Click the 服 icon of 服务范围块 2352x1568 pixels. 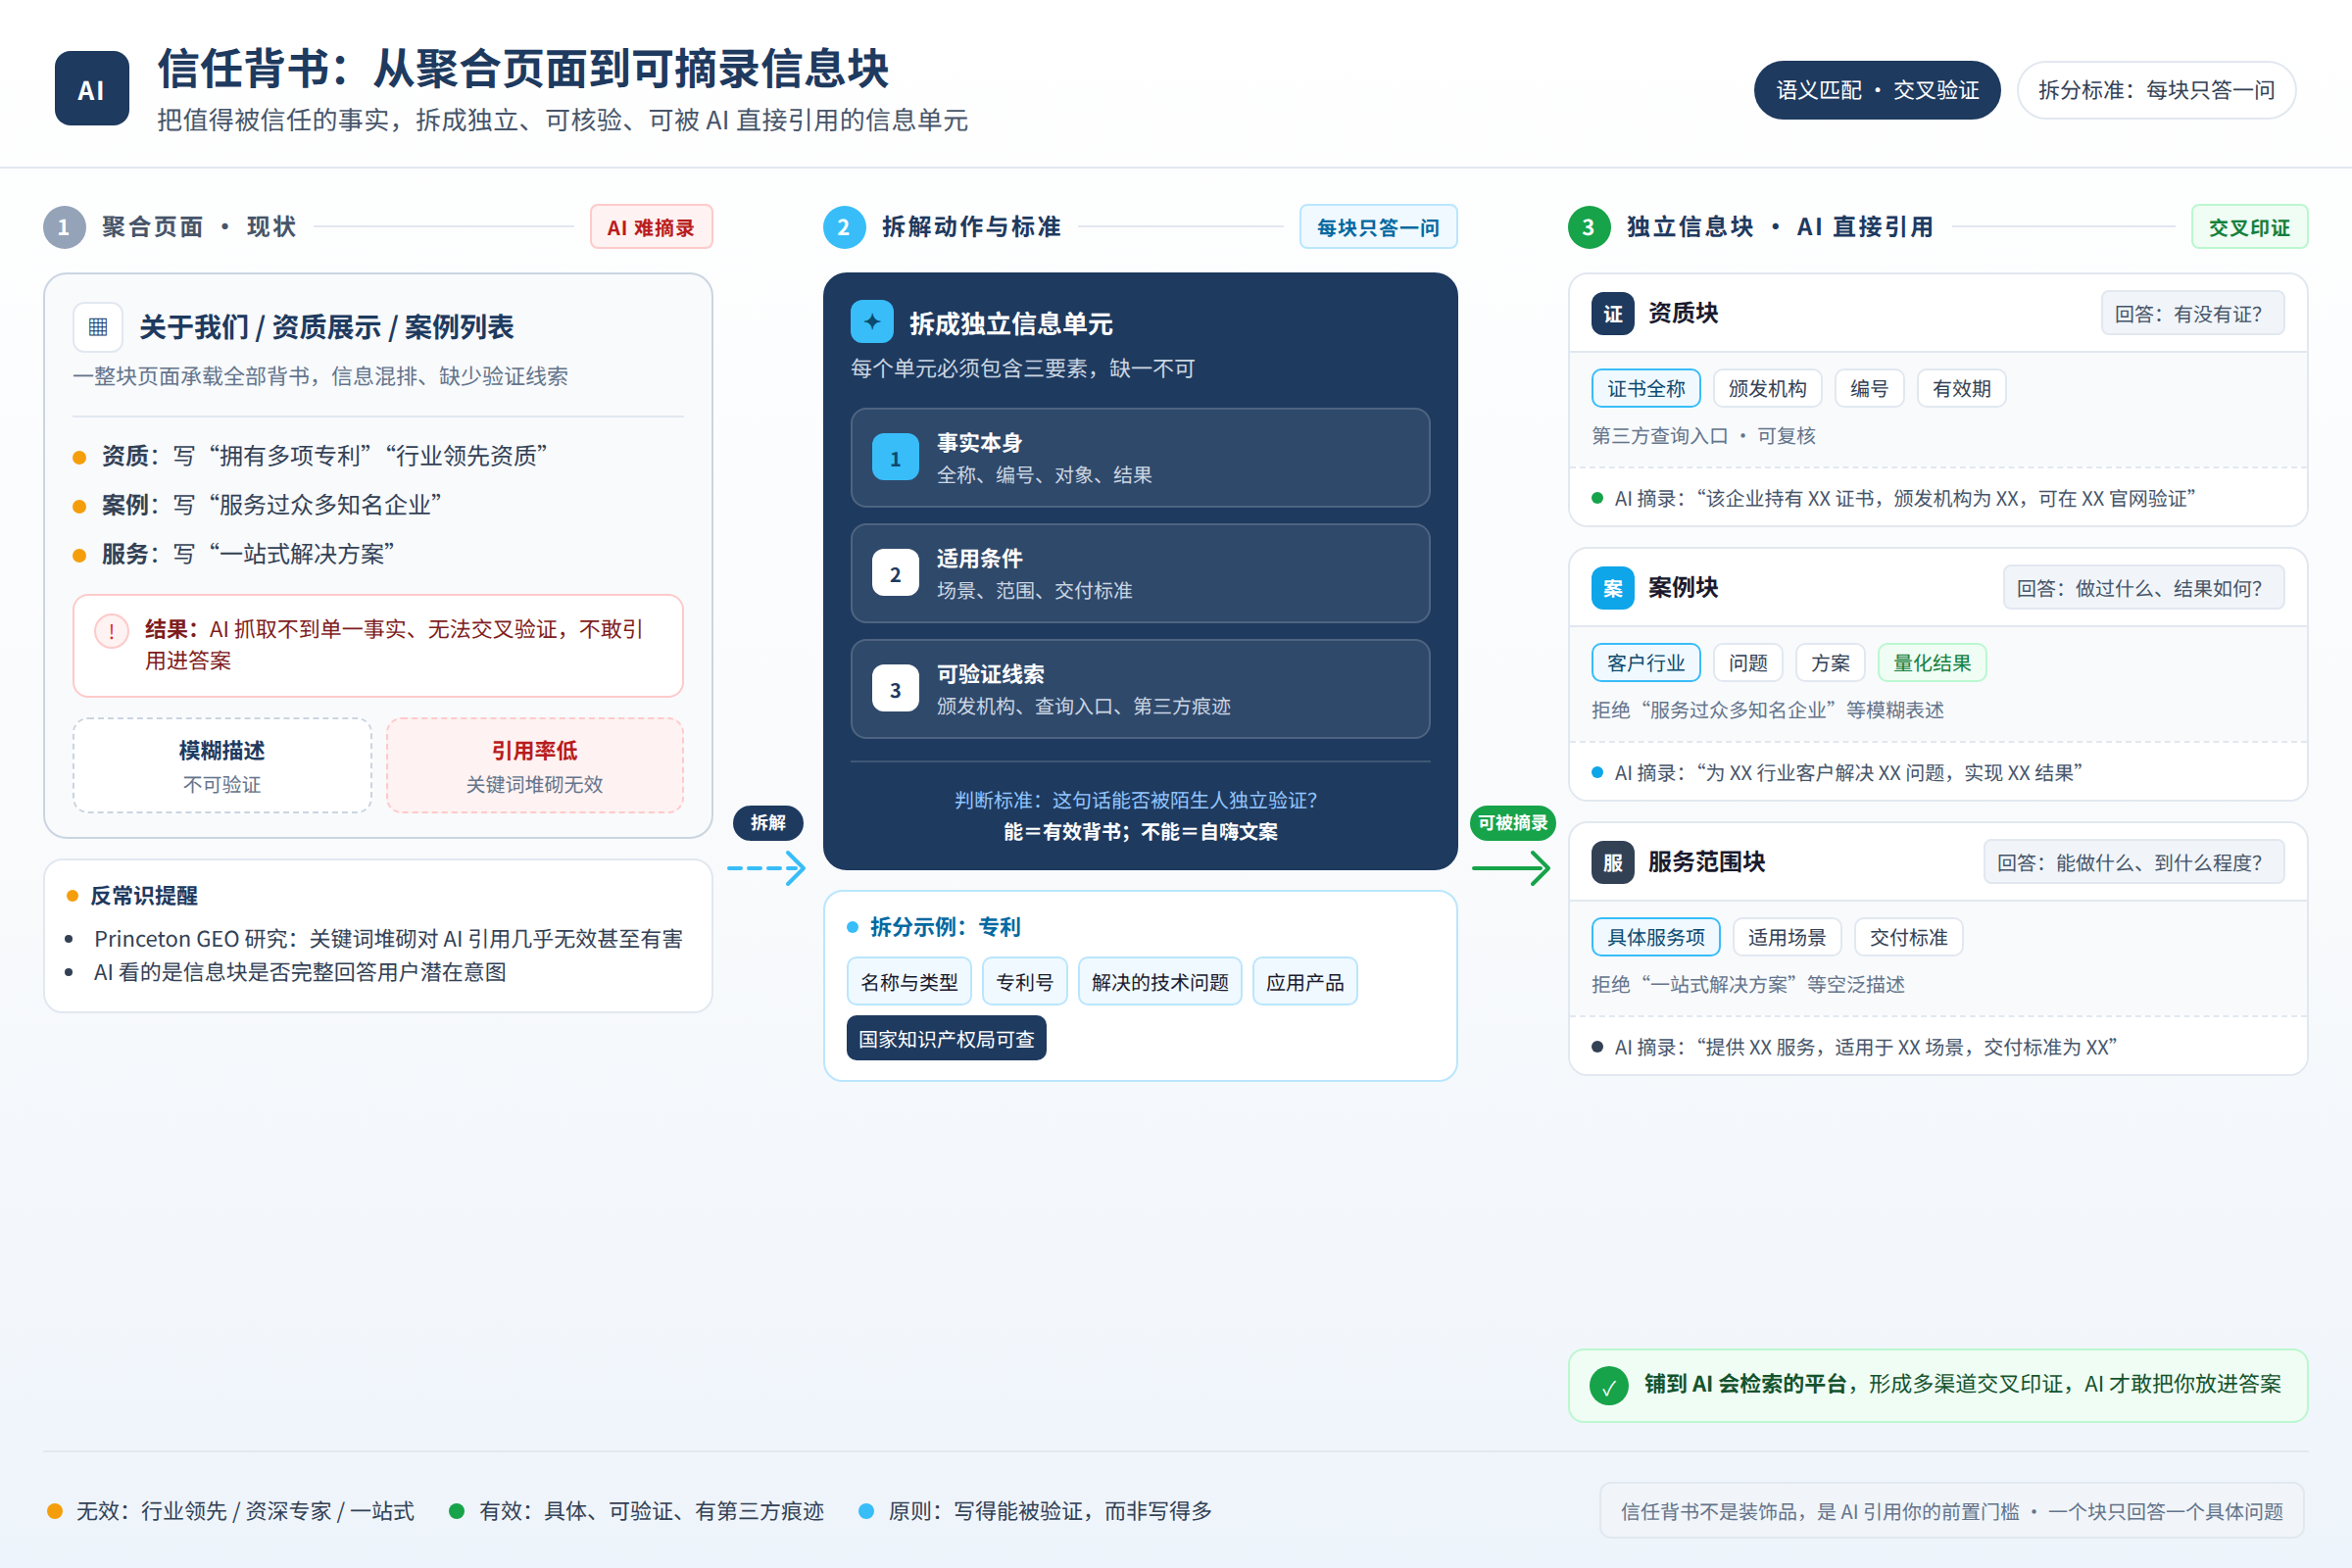click(1613, 863)
